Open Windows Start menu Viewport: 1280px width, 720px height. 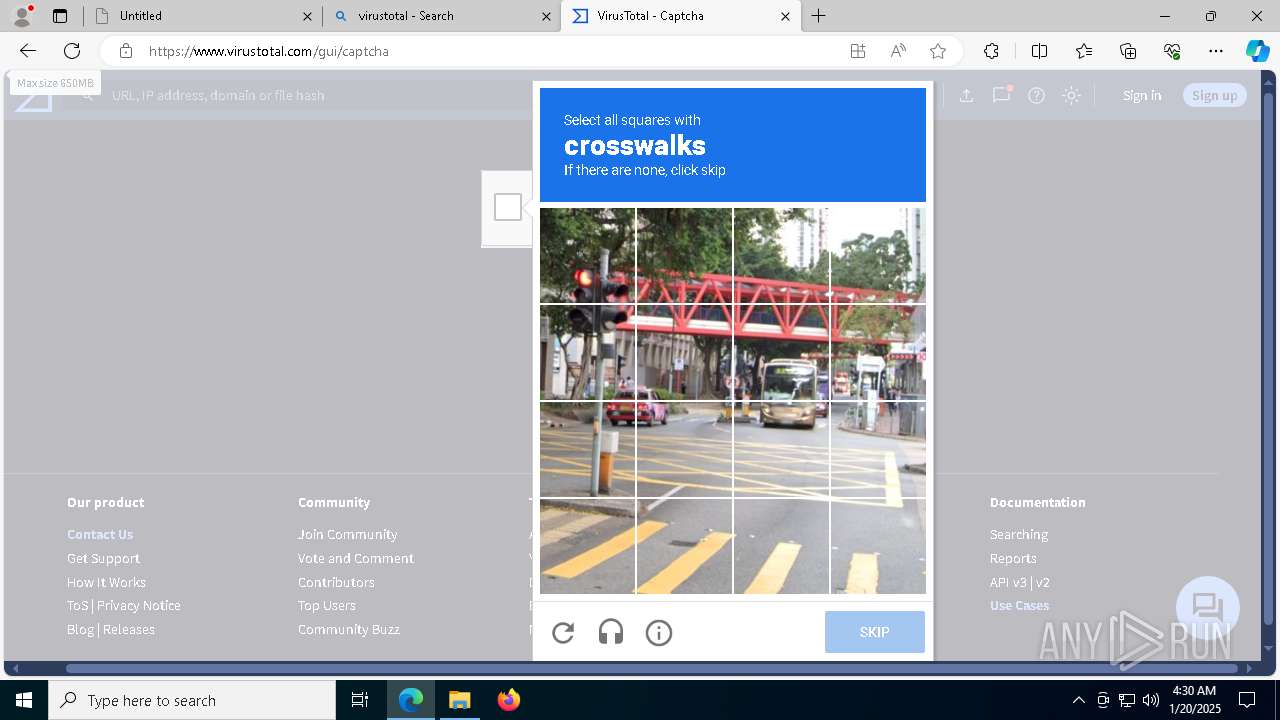(24, 700)
